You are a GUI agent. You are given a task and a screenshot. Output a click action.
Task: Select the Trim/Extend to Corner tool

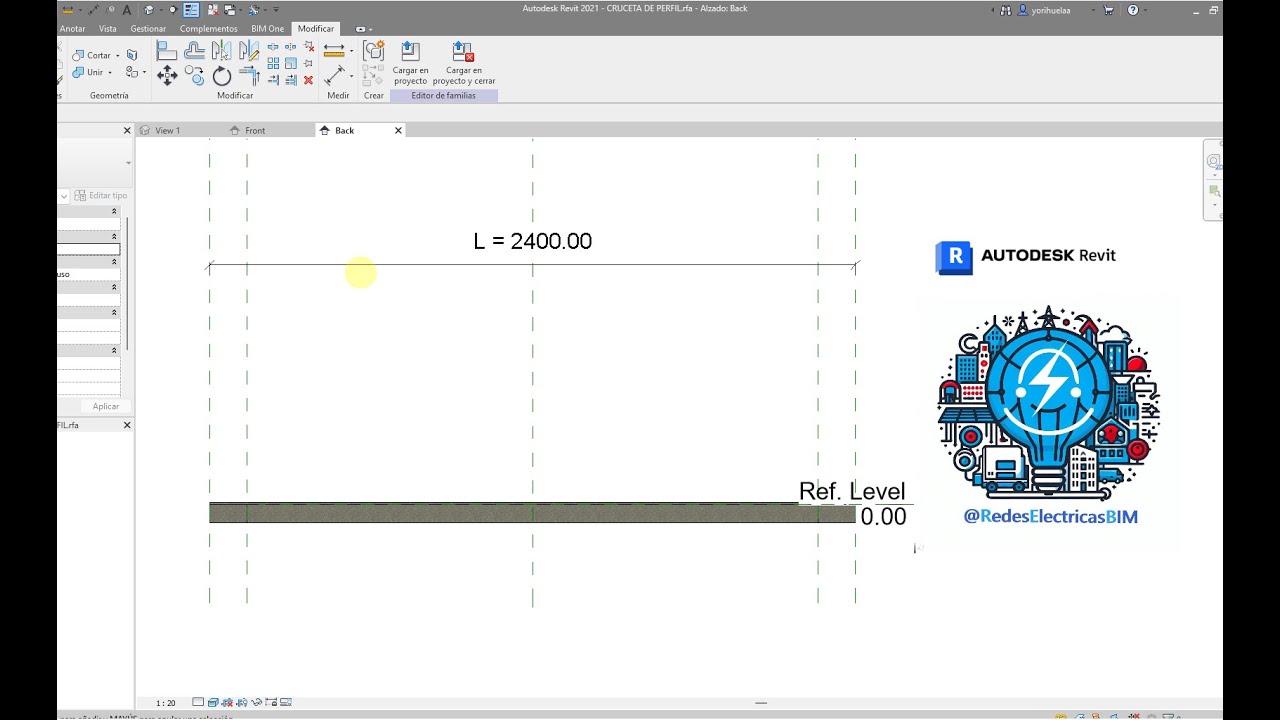(x=249, y=76)
